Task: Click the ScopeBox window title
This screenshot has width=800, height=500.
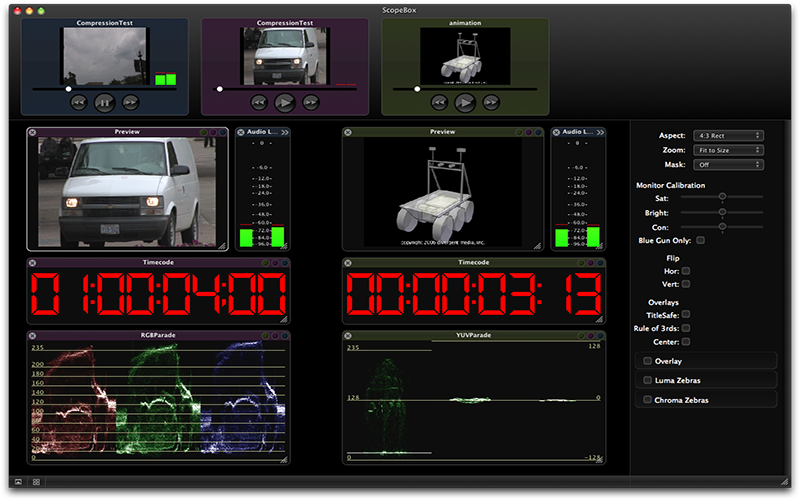Action: click(399, 10)
